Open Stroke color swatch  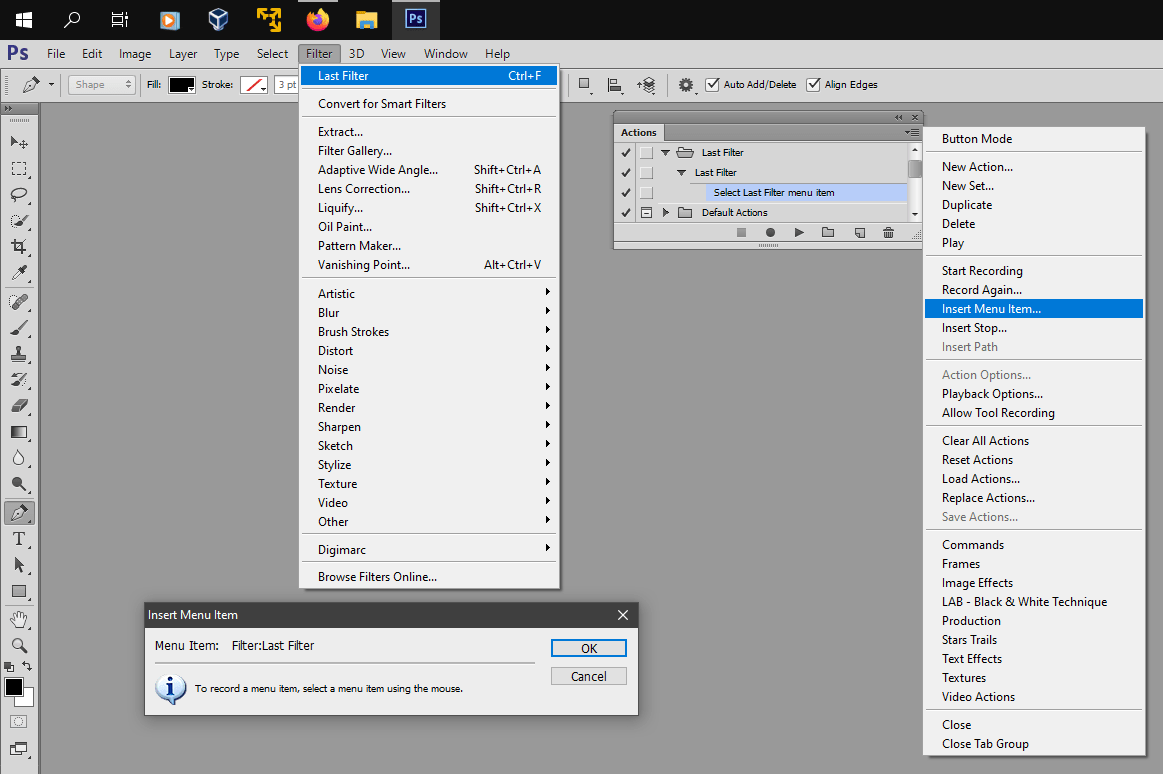point(254,85)
